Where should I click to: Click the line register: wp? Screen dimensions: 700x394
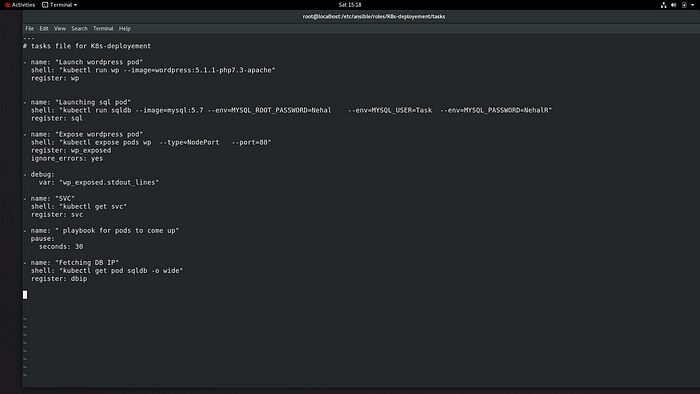[55, 78]
